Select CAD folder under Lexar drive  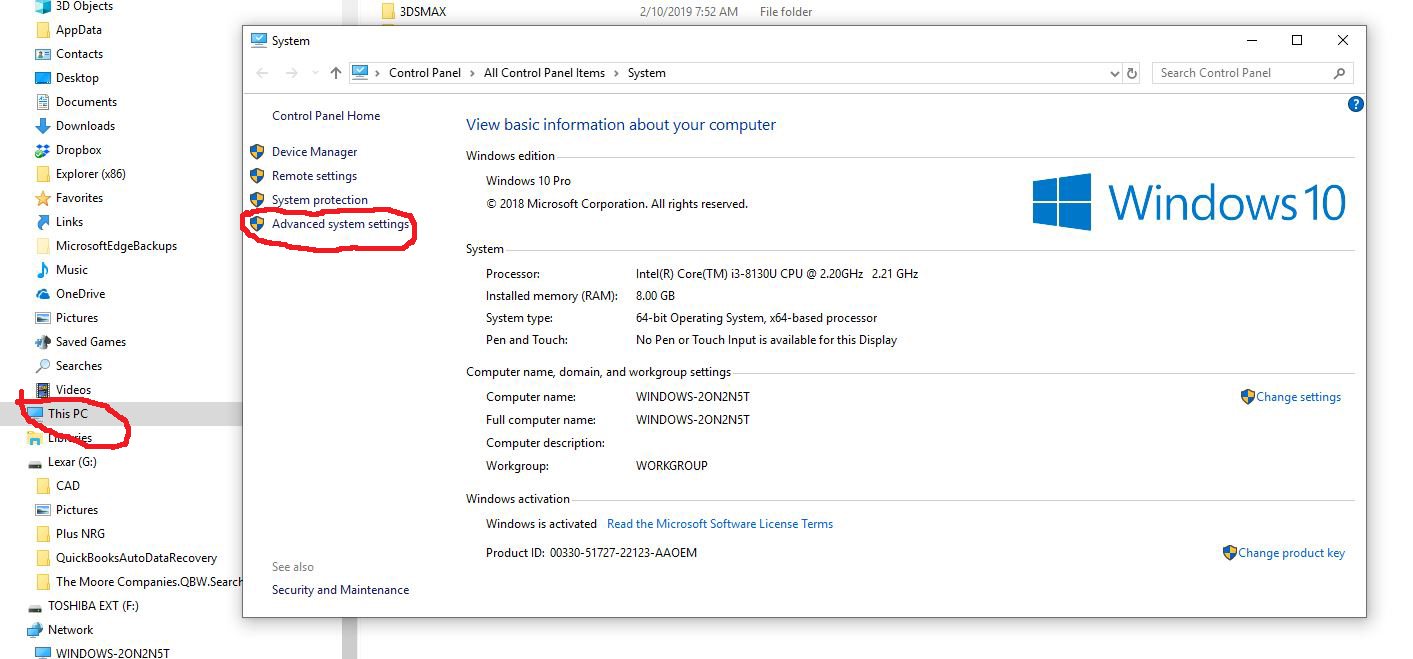(68, 486)
